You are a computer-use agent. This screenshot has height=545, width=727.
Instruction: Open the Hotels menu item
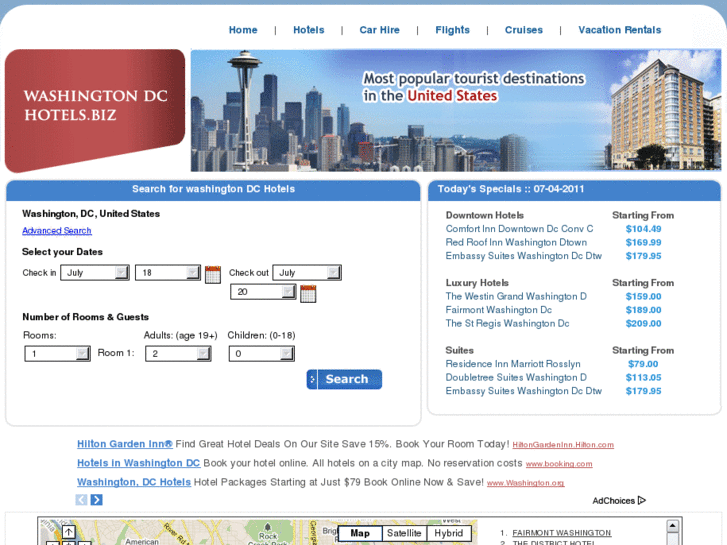309,30
